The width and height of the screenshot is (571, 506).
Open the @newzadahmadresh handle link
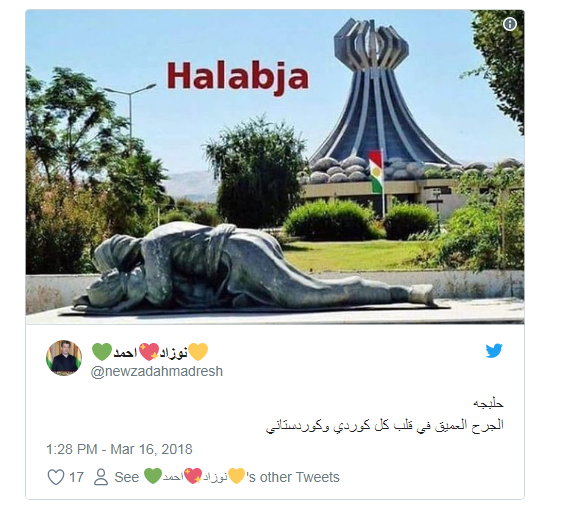pyautogui.click(x=157, y=371)
